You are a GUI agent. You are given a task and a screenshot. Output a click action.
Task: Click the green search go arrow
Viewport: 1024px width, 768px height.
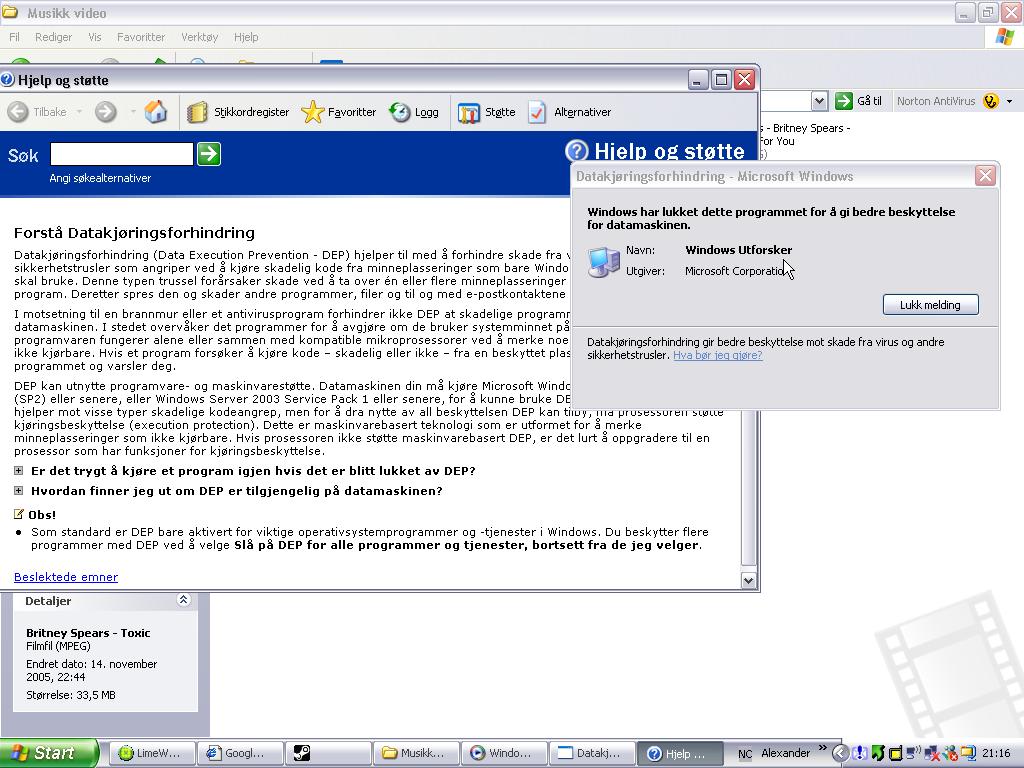click(x=209, y=154)
